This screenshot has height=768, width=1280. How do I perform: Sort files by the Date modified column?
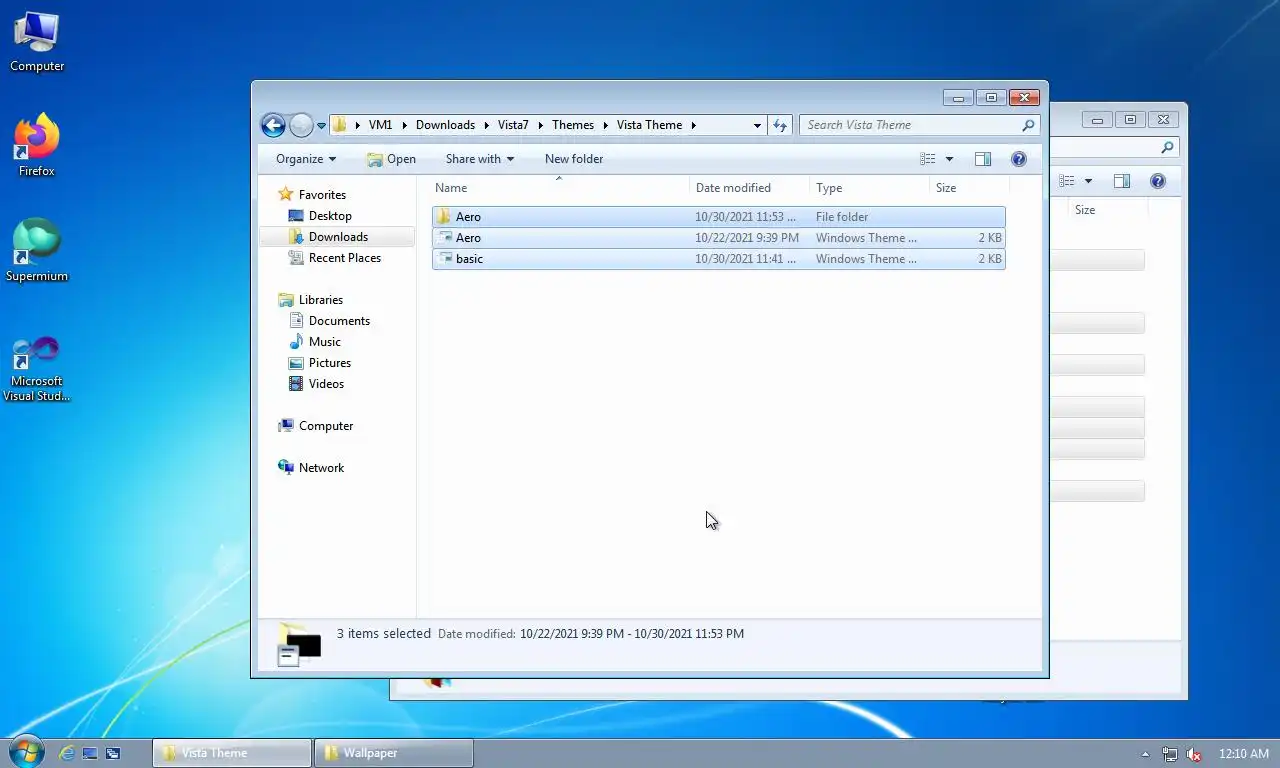(x=749, y=188)
